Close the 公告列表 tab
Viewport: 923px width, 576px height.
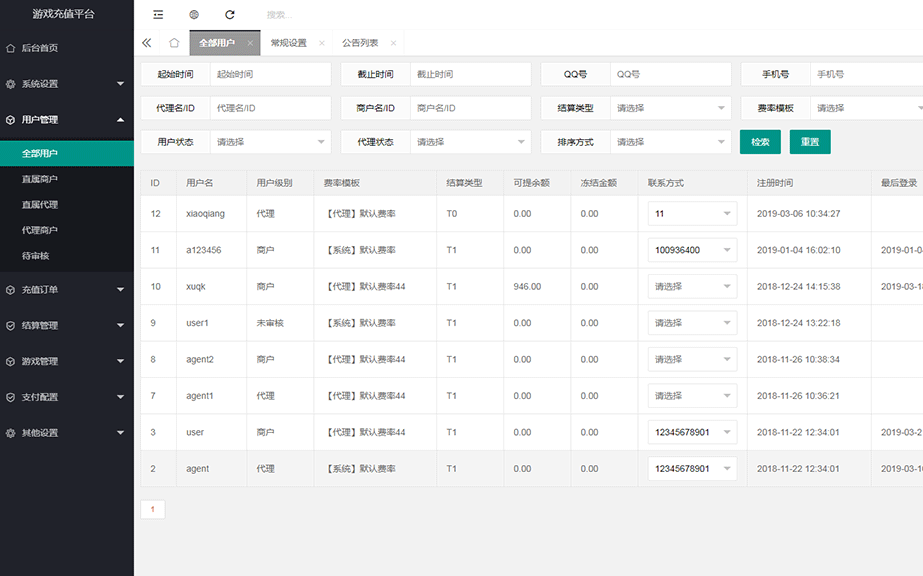393,43
